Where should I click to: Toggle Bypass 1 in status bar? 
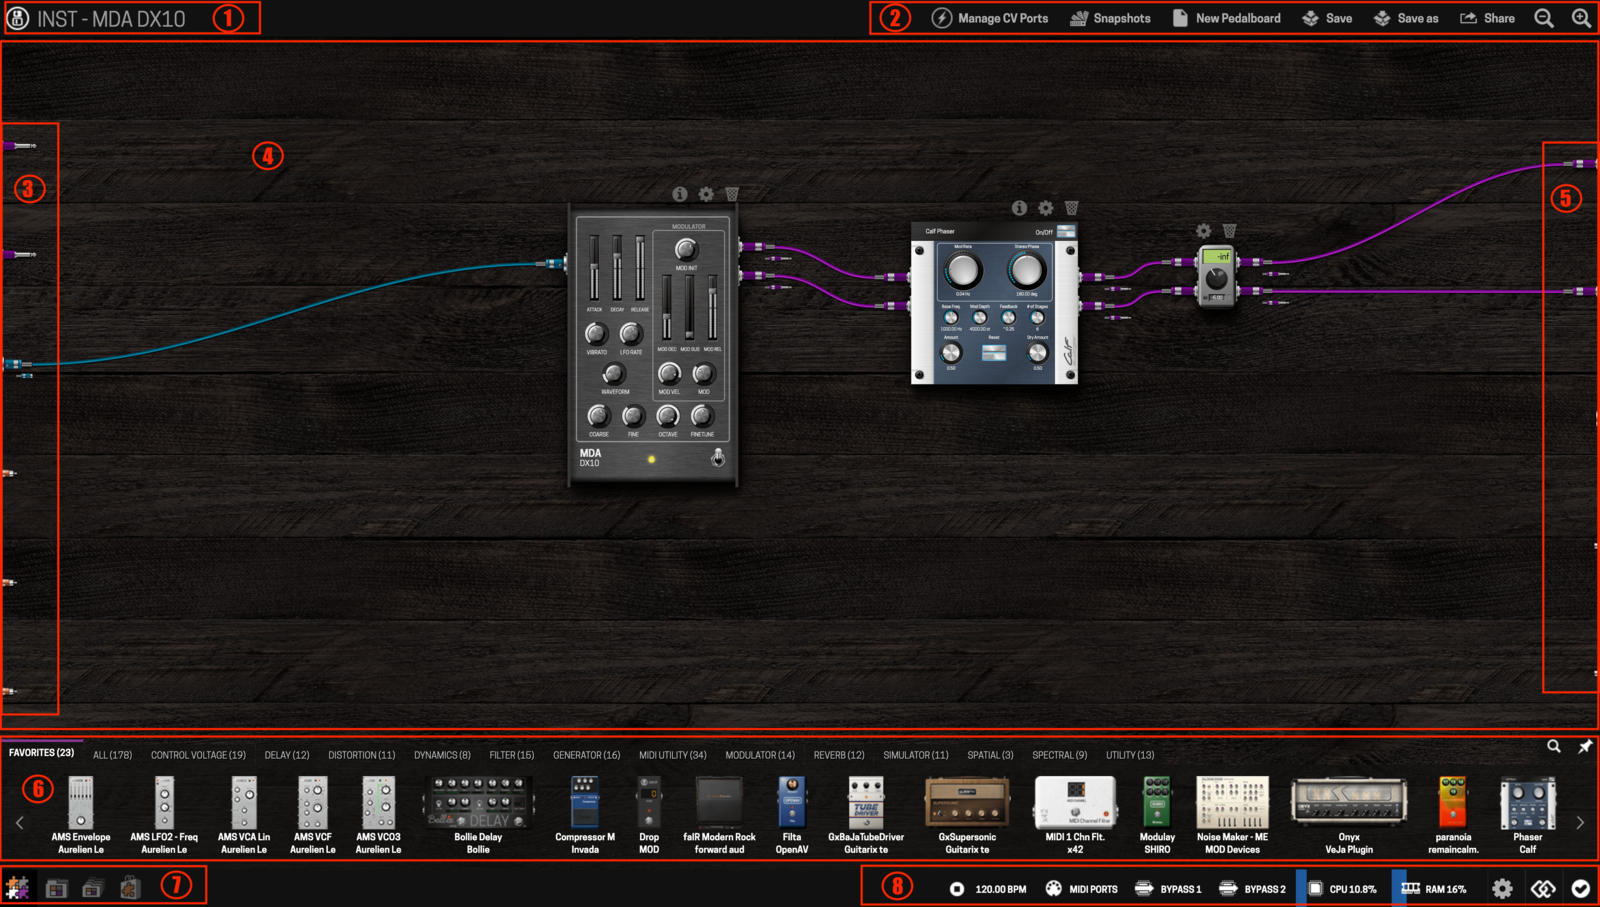point(1168,889)
